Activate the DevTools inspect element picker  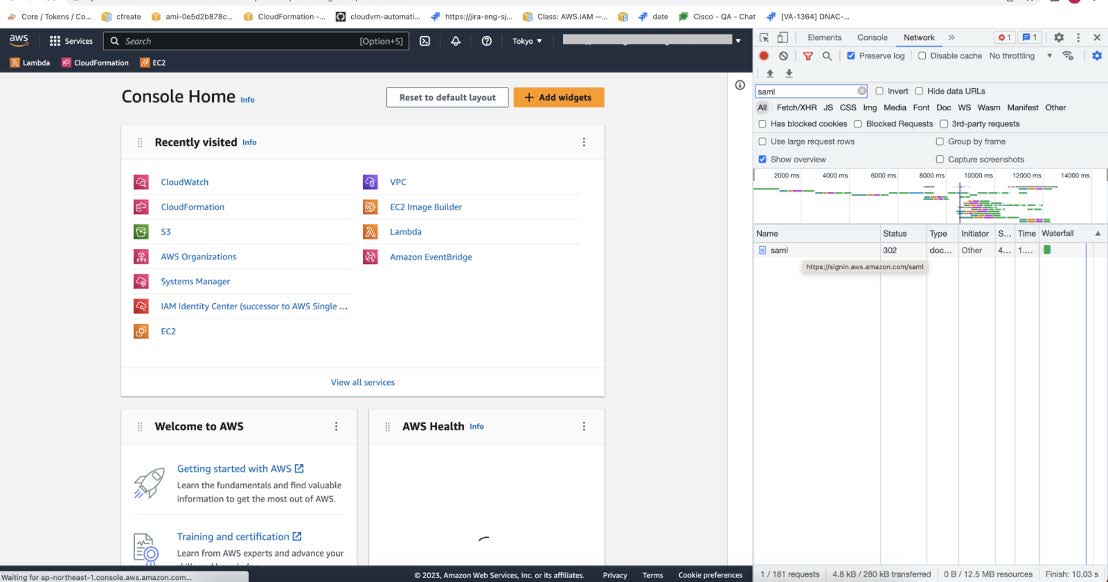(x=764, y=37)
